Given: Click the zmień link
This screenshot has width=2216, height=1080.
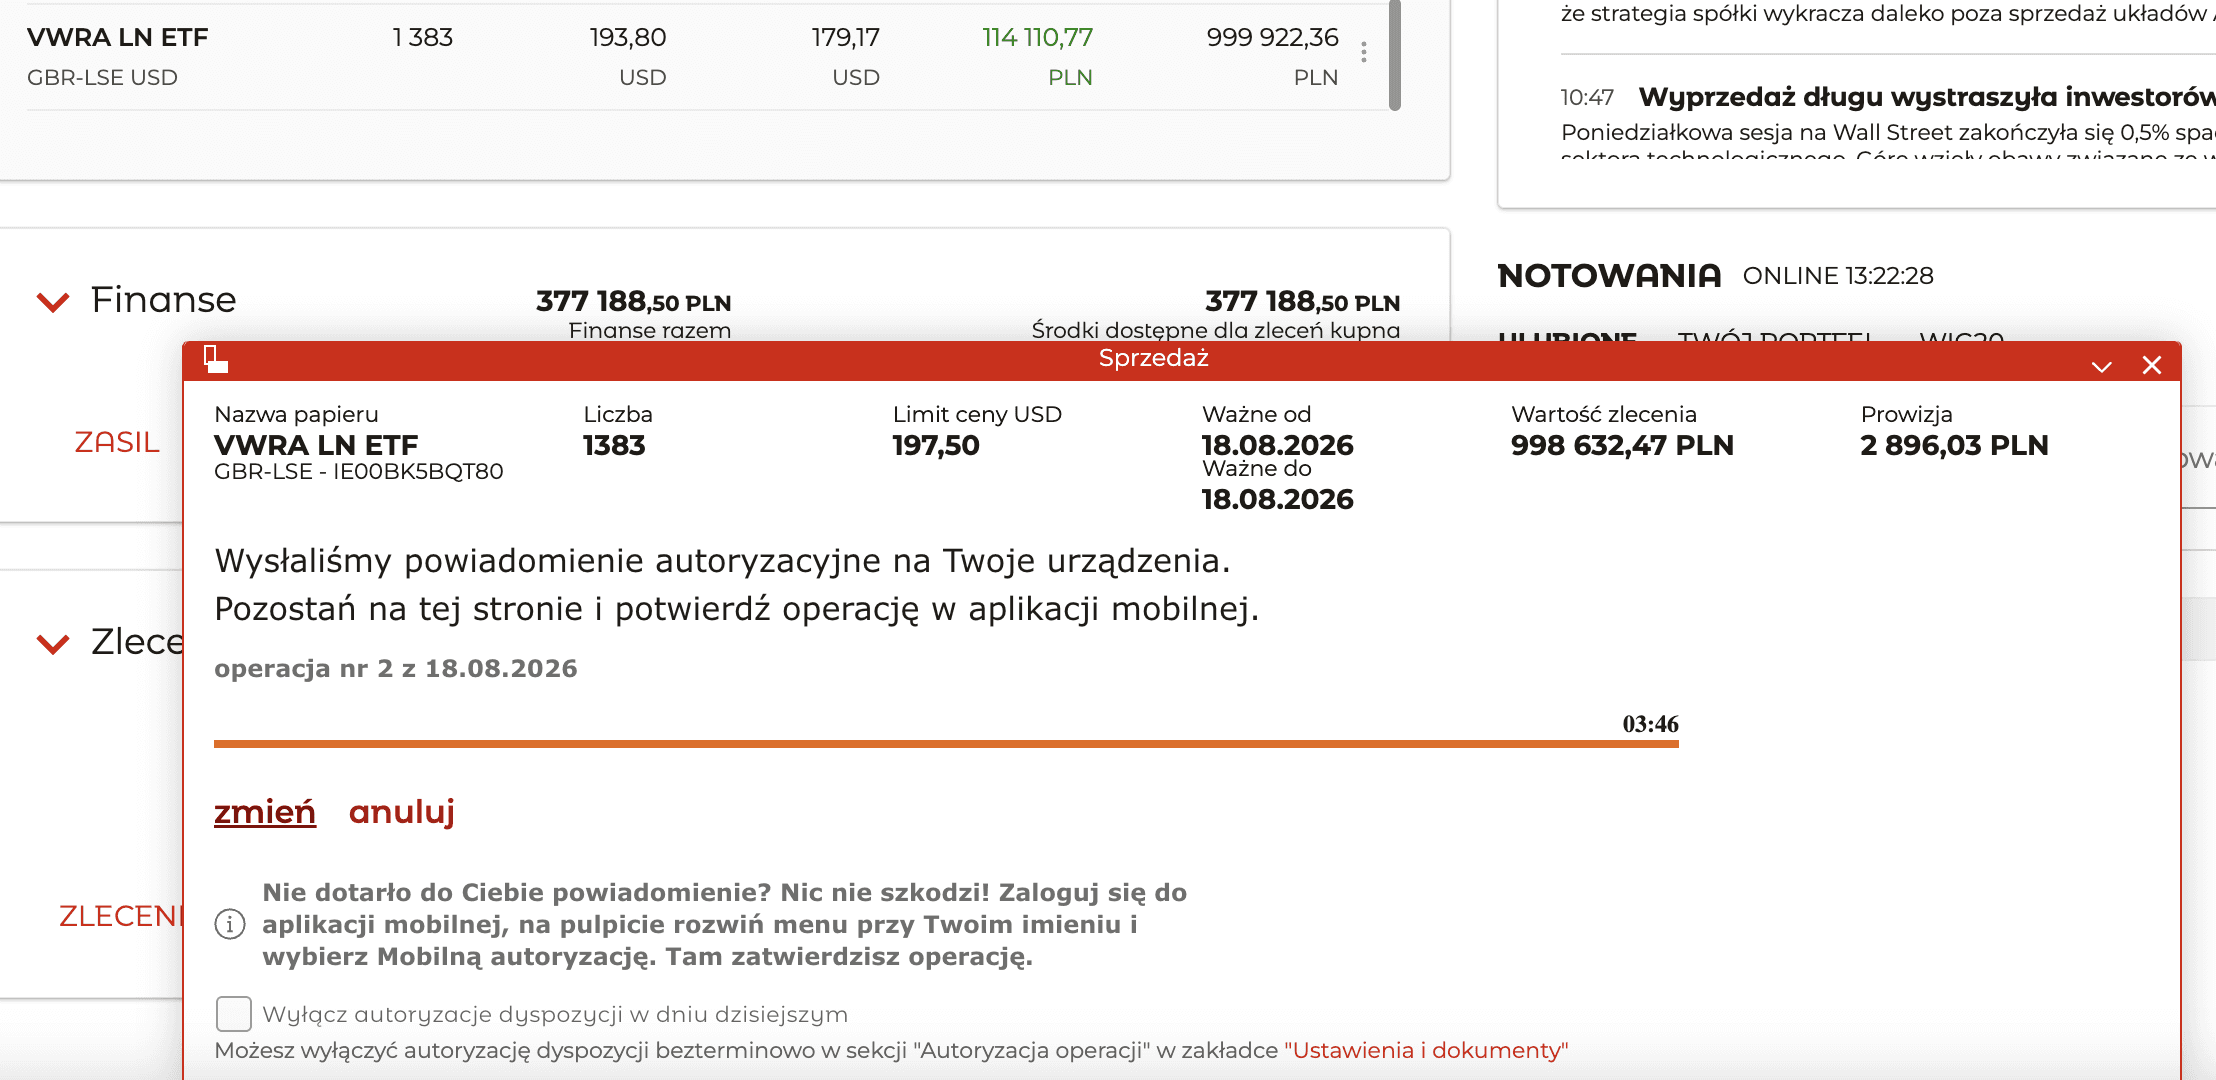Looking at the screenshot, I should 265,812.
